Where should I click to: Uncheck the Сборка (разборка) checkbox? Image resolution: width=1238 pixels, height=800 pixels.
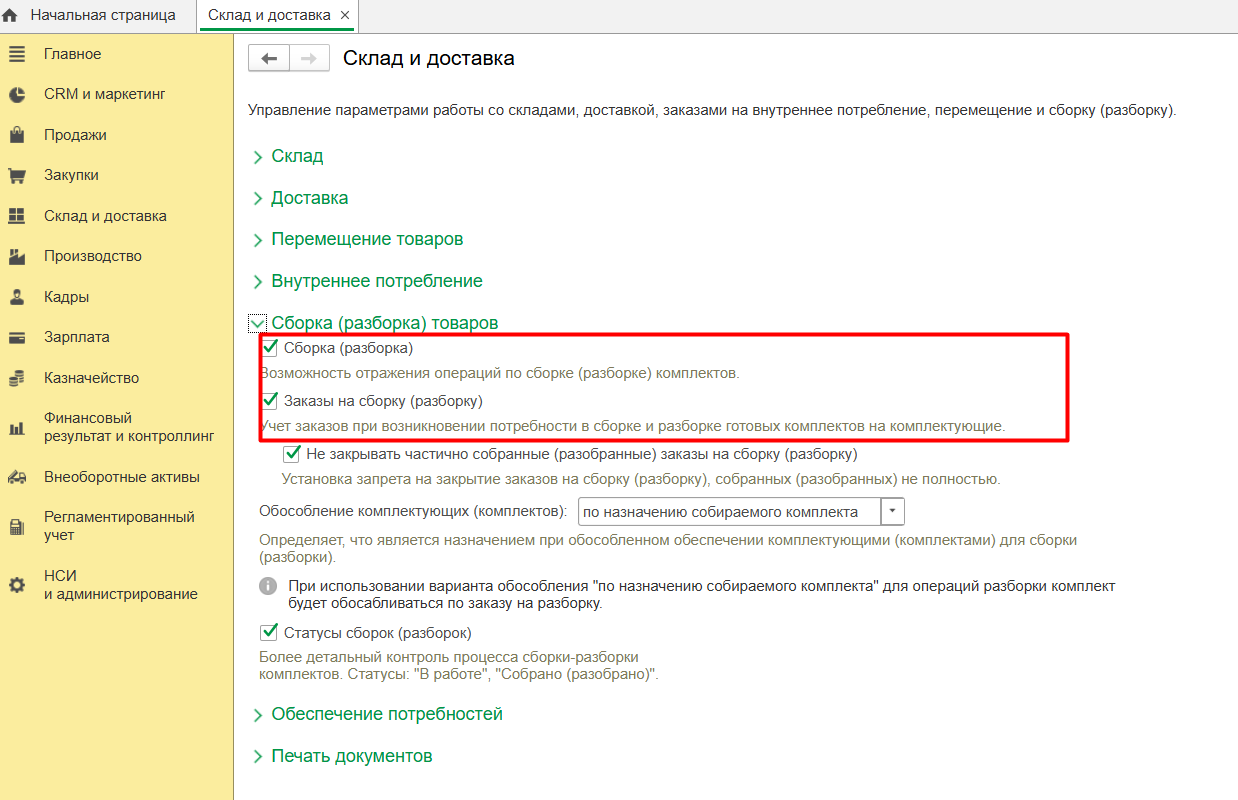[269, 348]
